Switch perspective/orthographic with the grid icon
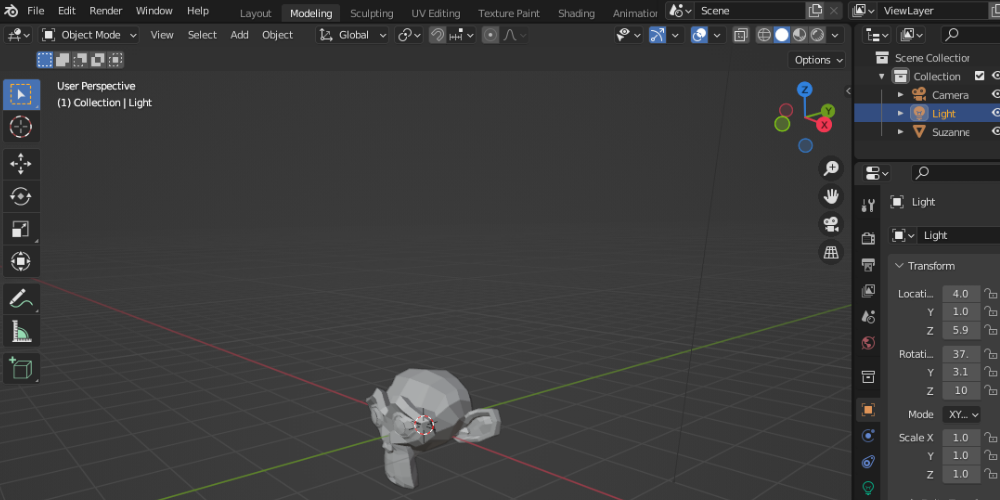1000x500 pixels. pyautogui.click(x=831, y=253)
